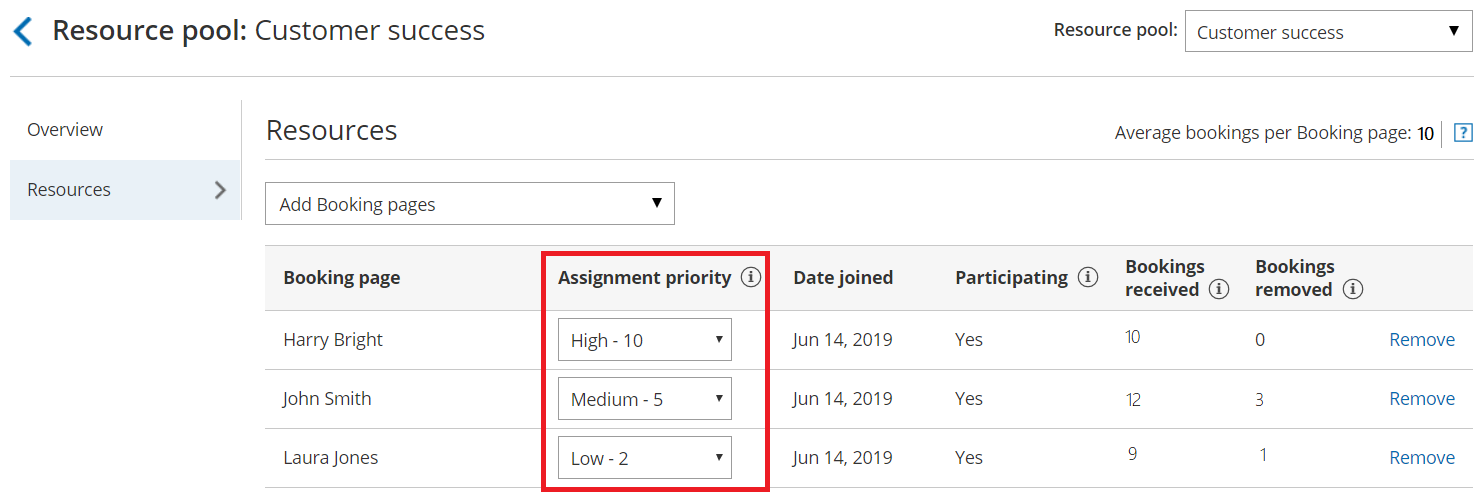Click the chevron arrow beside Resources in sidebar
Screen dimensions: 1482x503
pyautogui.click(x=221, y=190)
